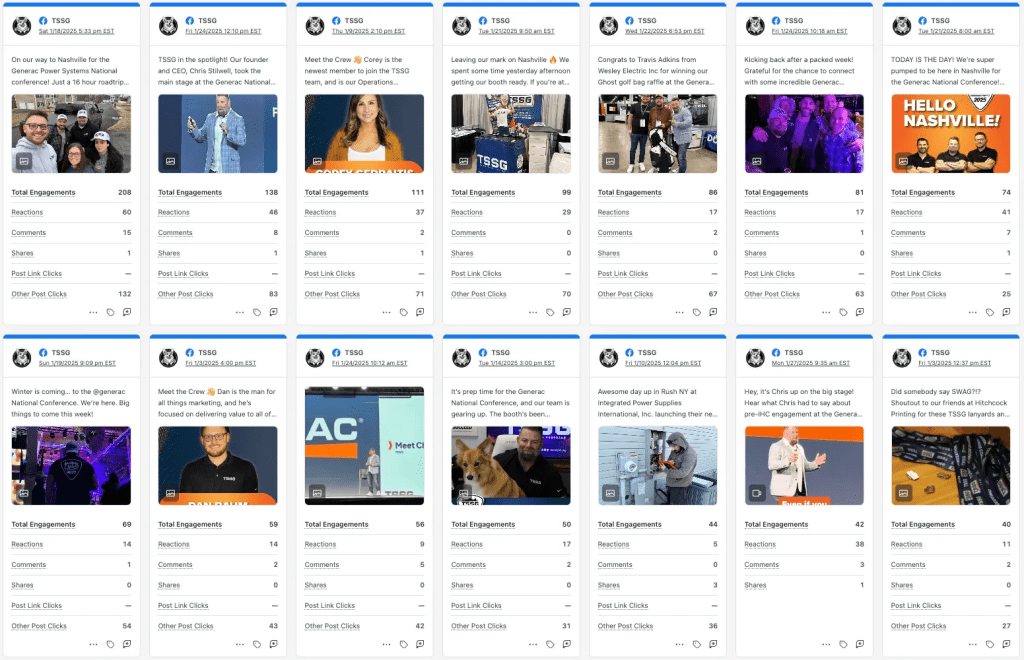Viewport: 1024px width, 660px height.
Task: Click Total Engagements label on the 138-engagement post
Action: (189, 193)
